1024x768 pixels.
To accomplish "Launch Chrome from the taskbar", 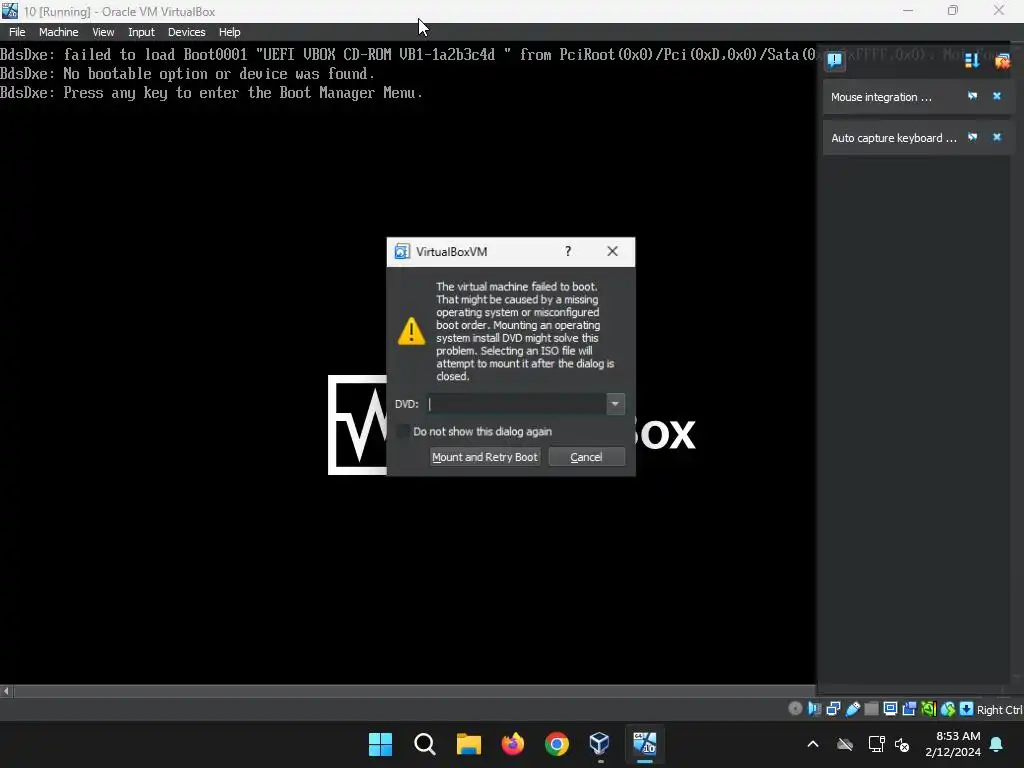I will [x=556, y=744].
